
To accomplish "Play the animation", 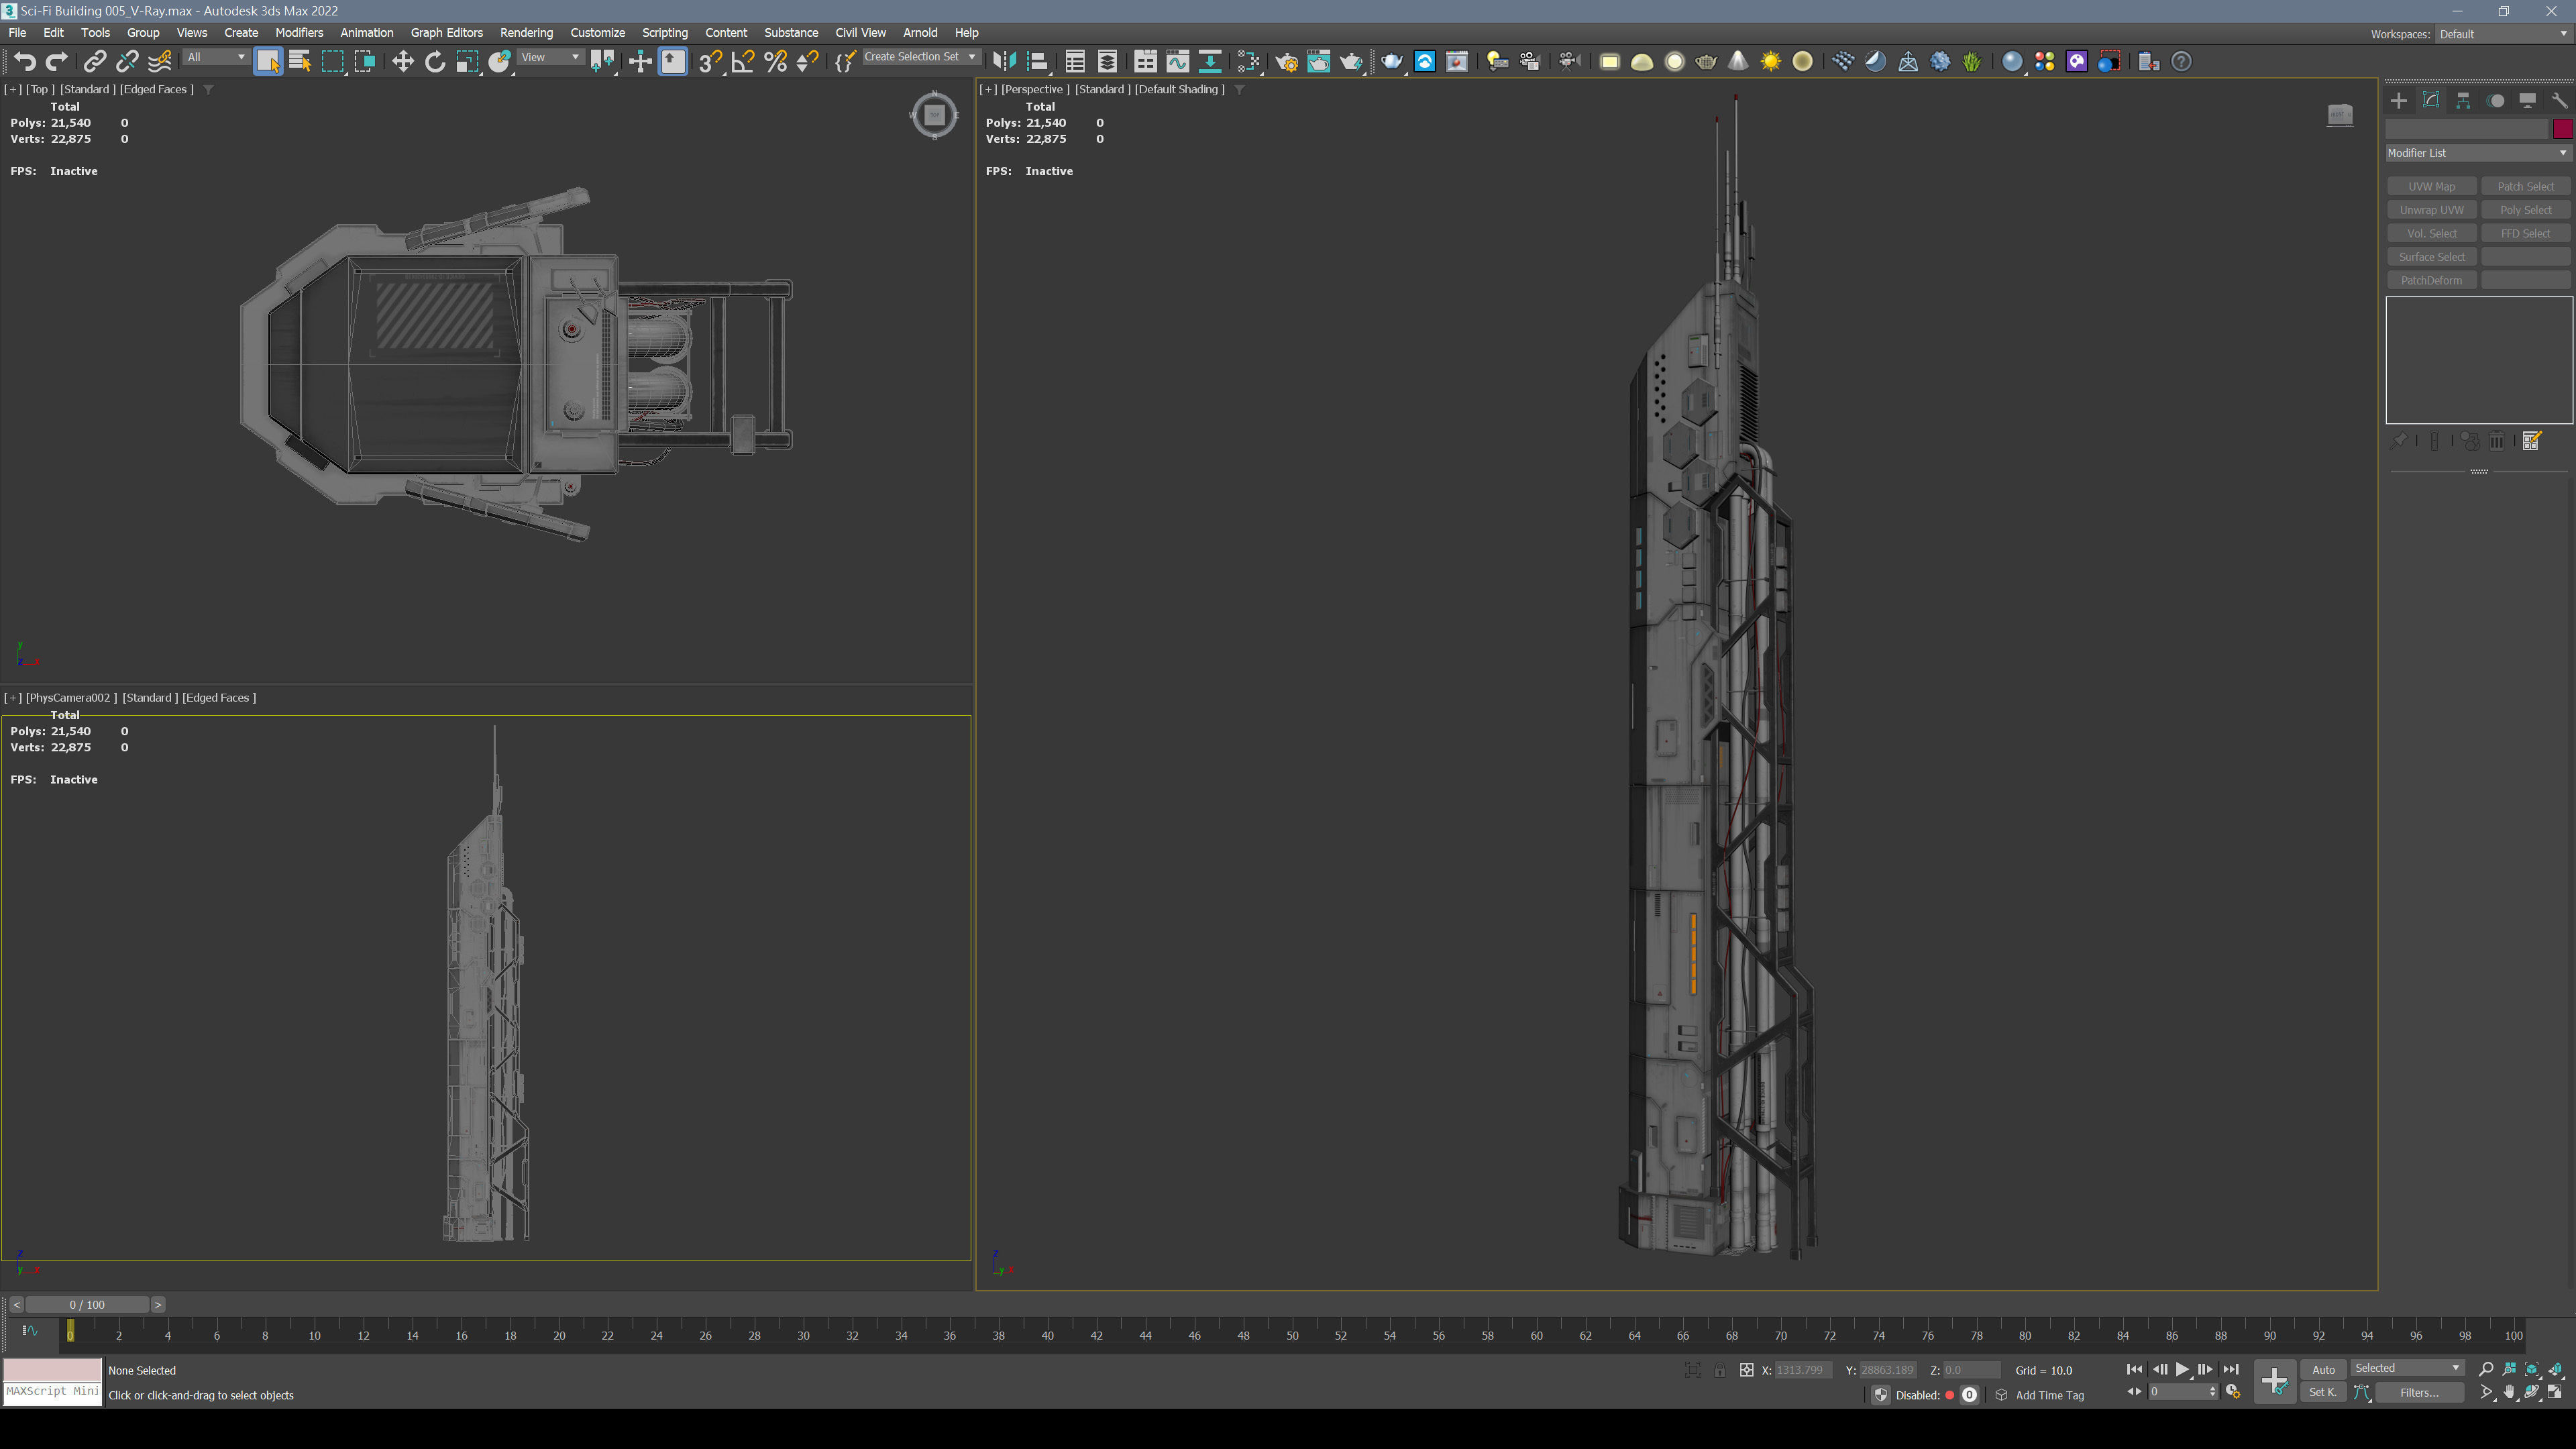I will click(x=2182, y=1369).
